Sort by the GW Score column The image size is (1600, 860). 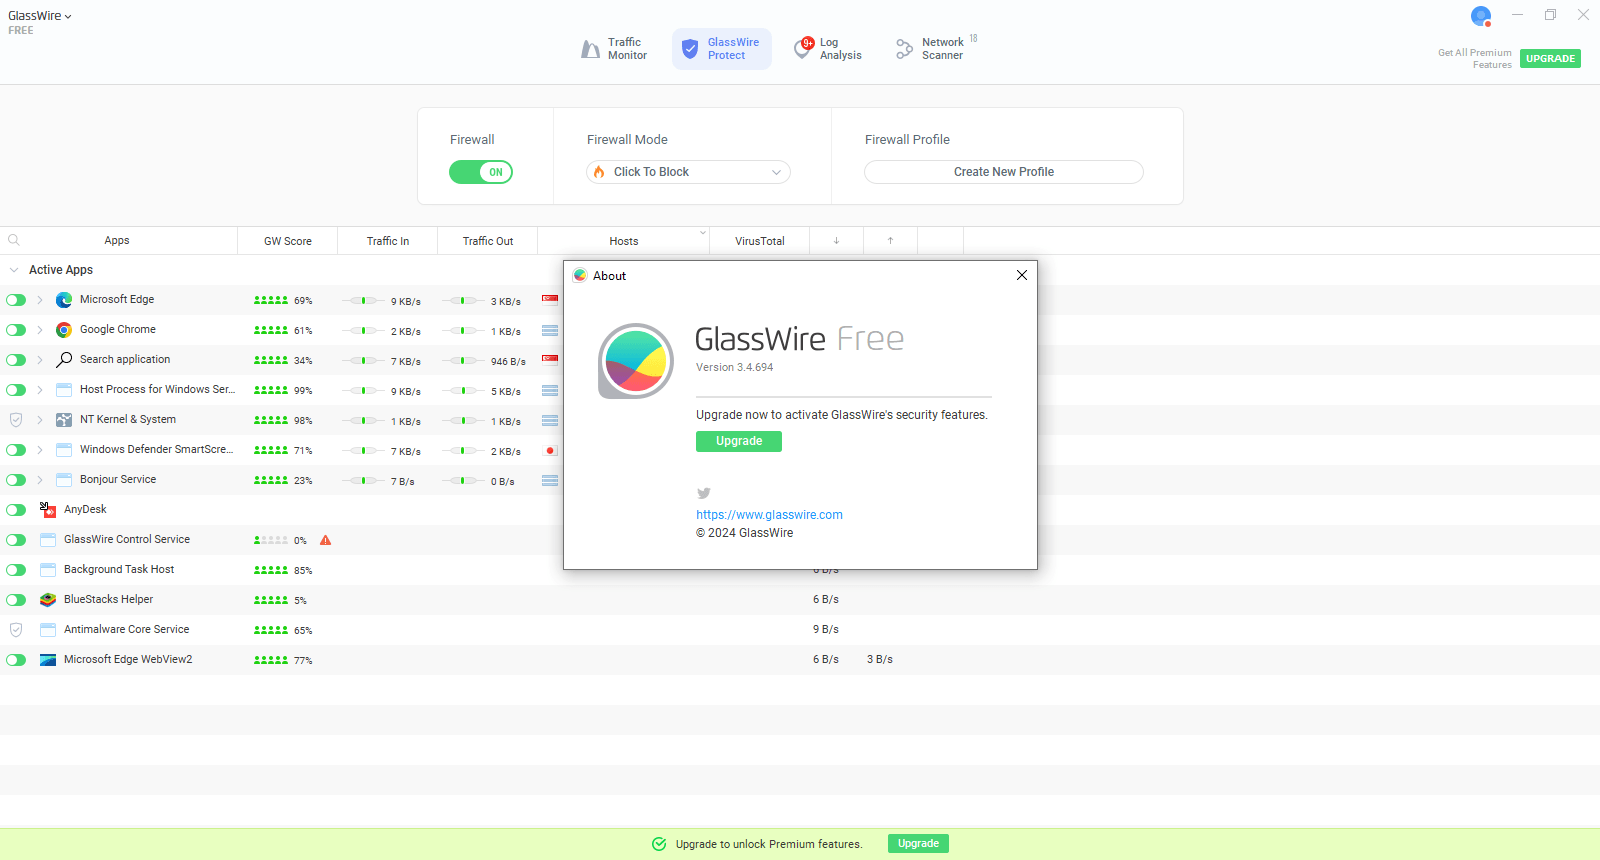point(288,241)
